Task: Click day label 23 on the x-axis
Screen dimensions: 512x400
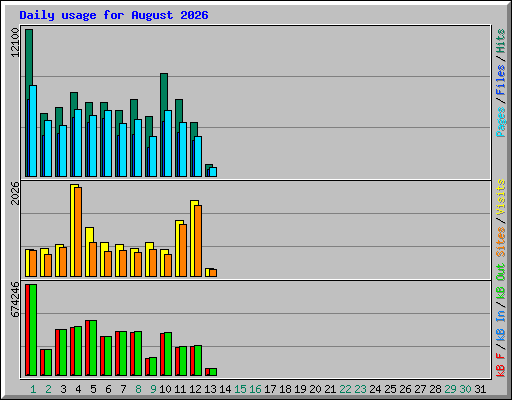Action: [360, 389]
